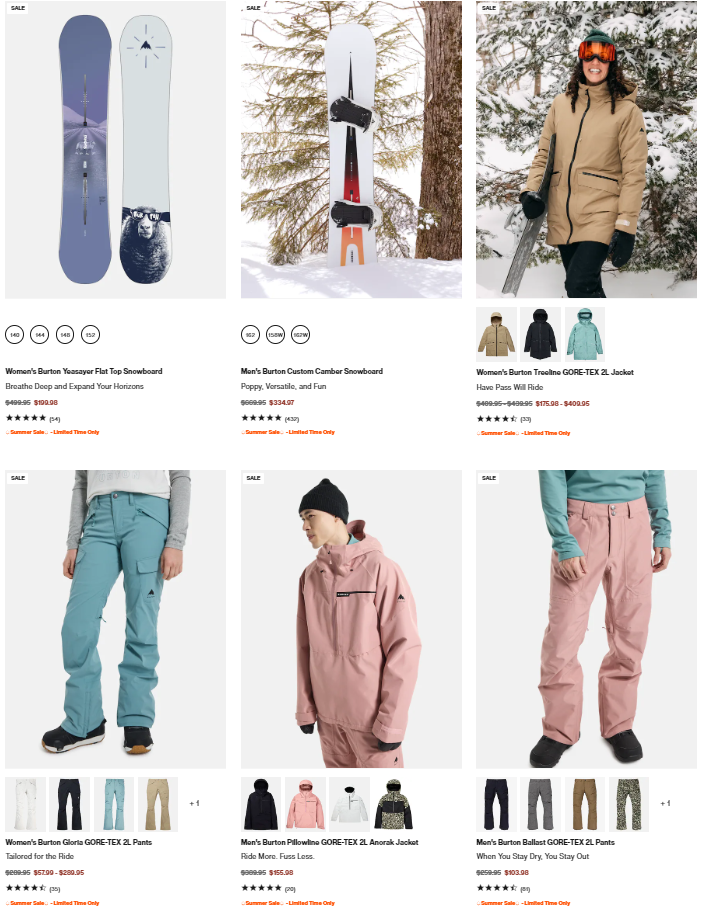Pick the gray Ballast pants color thumbnail
The image size is (701, 912).
(x=540, y=804)
